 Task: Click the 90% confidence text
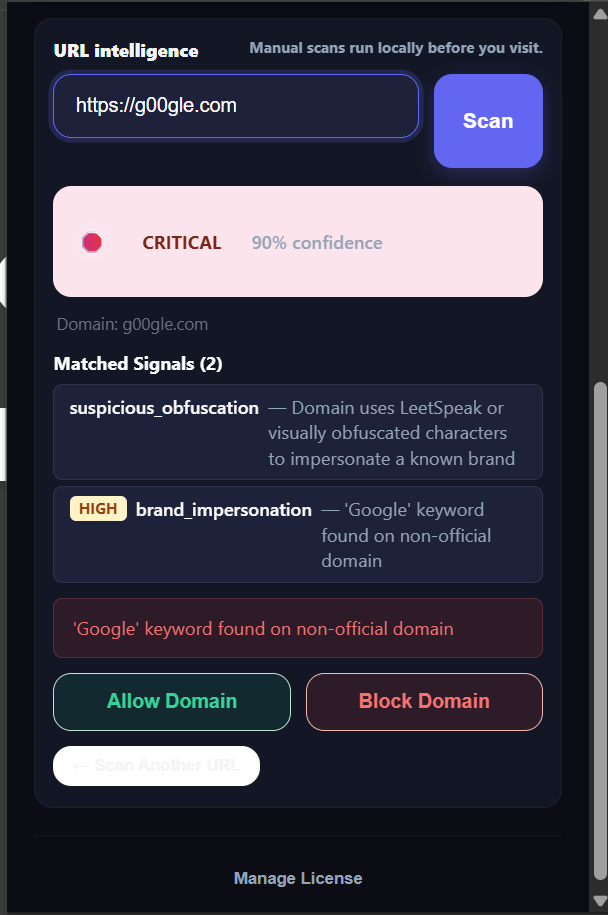(317, 243)
